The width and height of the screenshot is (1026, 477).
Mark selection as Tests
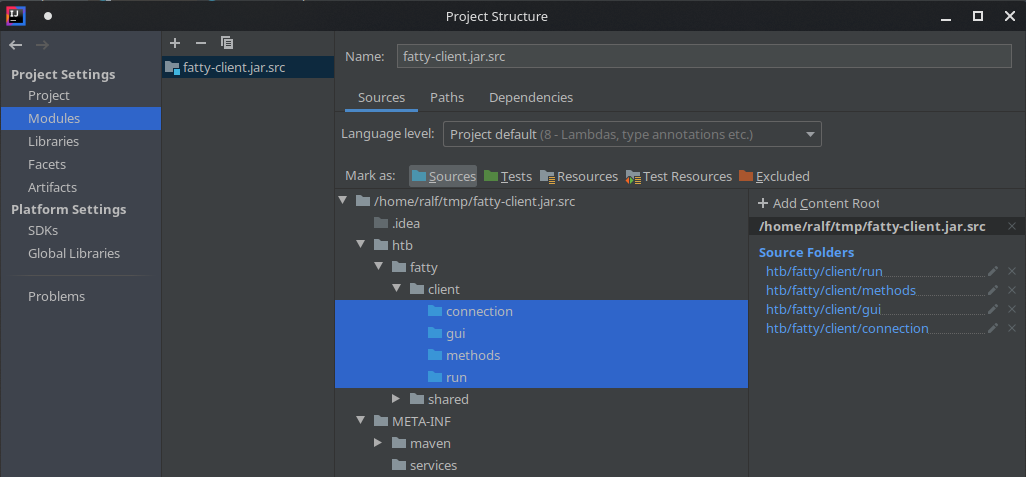pyautogui.click(x=508, y=176)
